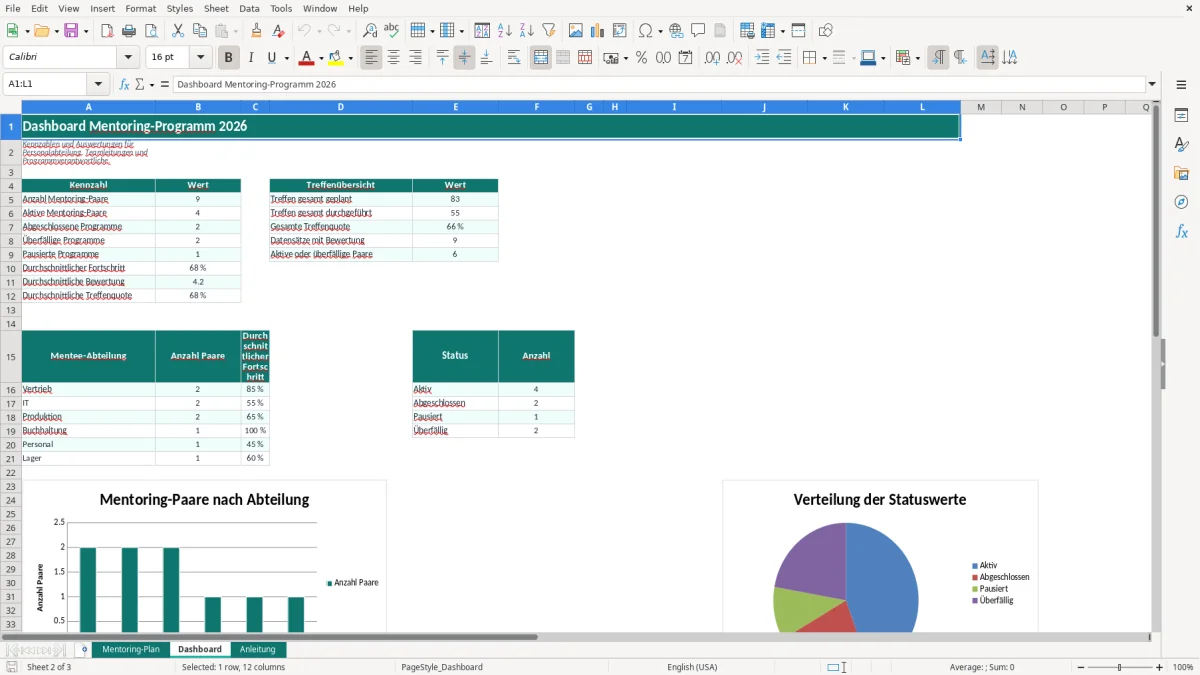Save the spreadsheet with the floppy icon
Viewport: 1200px width, 675px height.
(x=70, y=31)
